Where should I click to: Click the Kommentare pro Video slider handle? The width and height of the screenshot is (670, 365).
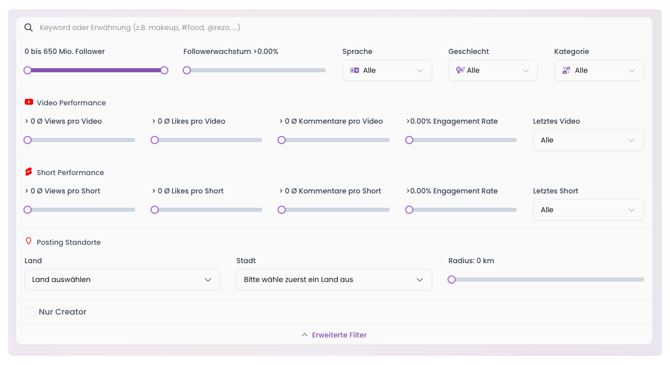tap(282, 140)
